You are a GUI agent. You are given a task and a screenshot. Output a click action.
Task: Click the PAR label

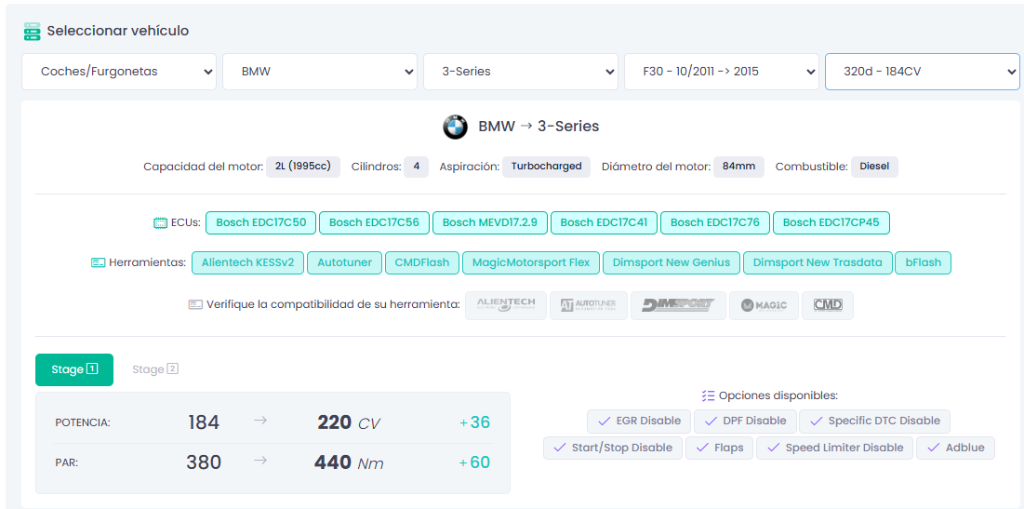coord(67,463)
